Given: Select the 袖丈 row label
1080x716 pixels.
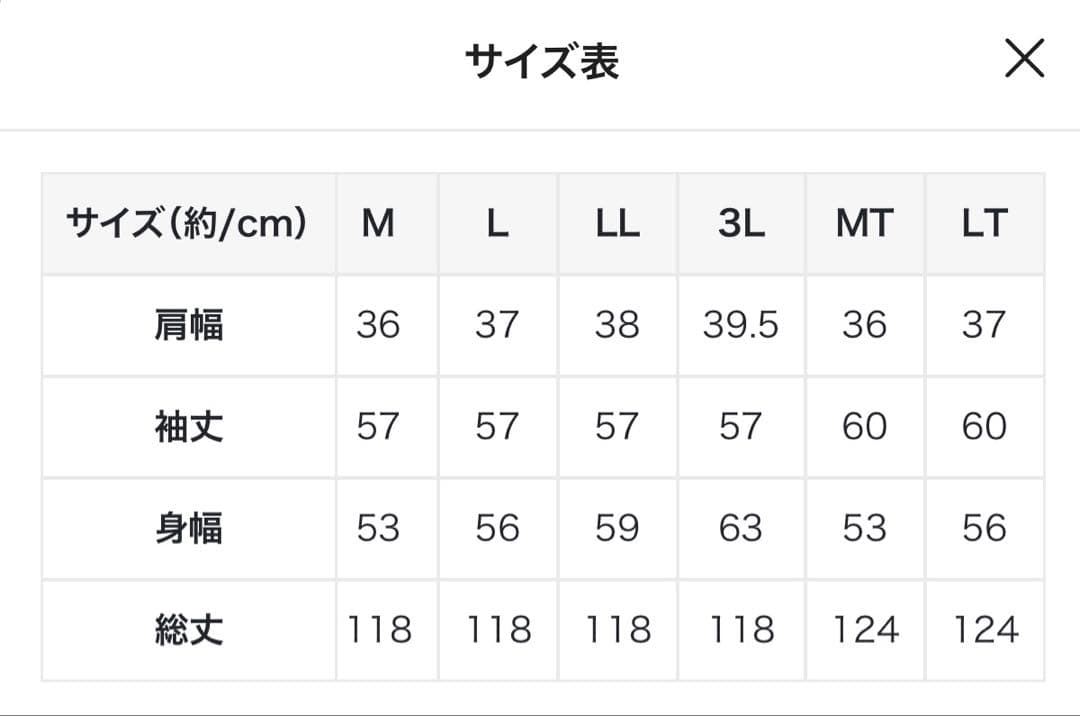Looking at the screenshot, I should [x=188, y=426].
